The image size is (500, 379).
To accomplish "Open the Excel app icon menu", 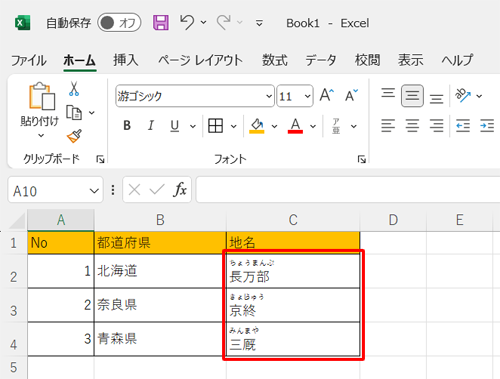I will coord(23,23).
